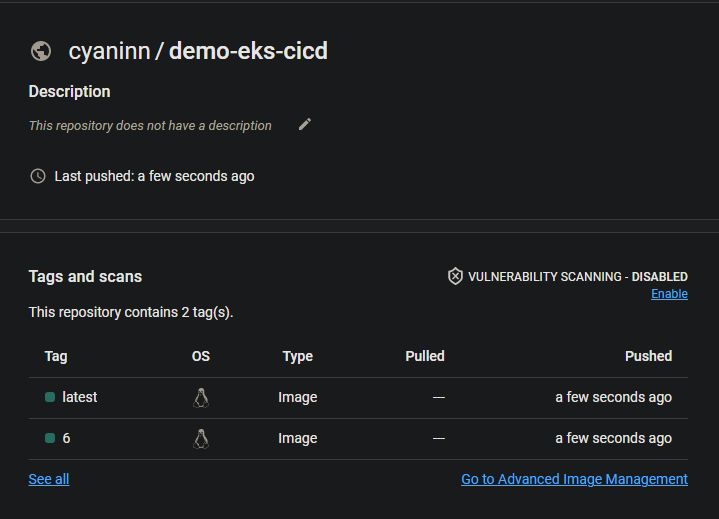Go to Advanced Image Management
Screen dimensions: 719x519
tap(574, 479)
